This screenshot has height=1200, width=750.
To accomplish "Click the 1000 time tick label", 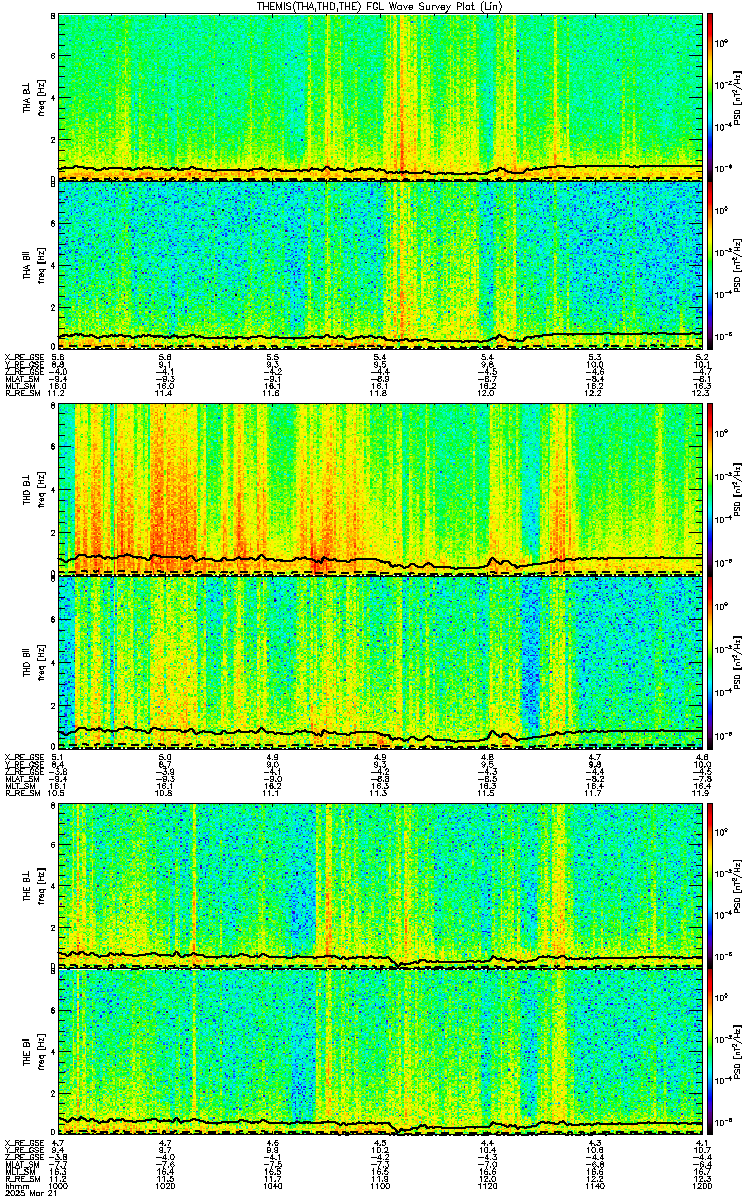I will pos(58,1186).
